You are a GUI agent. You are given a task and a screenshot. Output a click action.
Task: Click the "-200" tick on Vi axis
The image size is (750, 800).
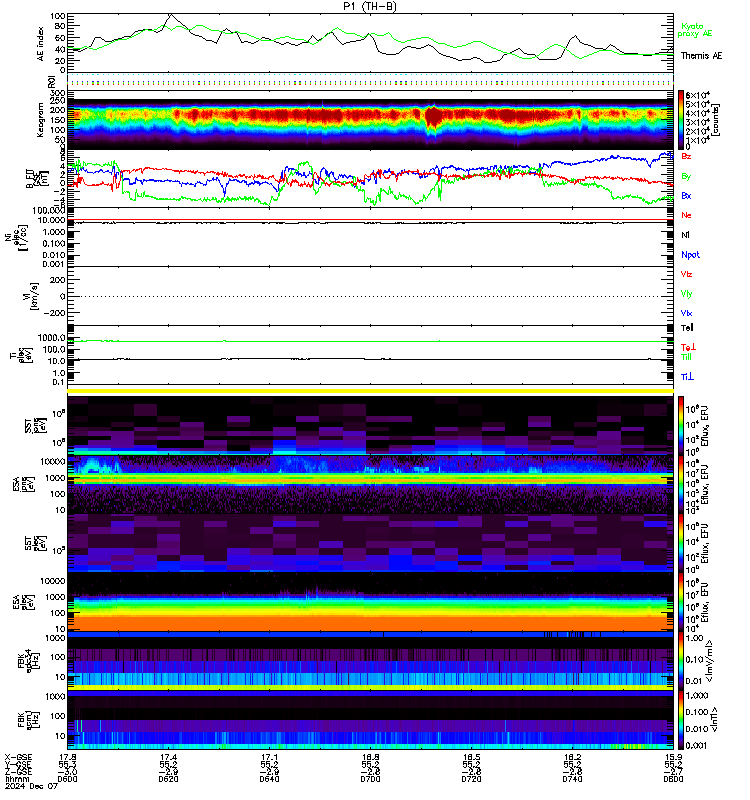(x=54, y=313)
